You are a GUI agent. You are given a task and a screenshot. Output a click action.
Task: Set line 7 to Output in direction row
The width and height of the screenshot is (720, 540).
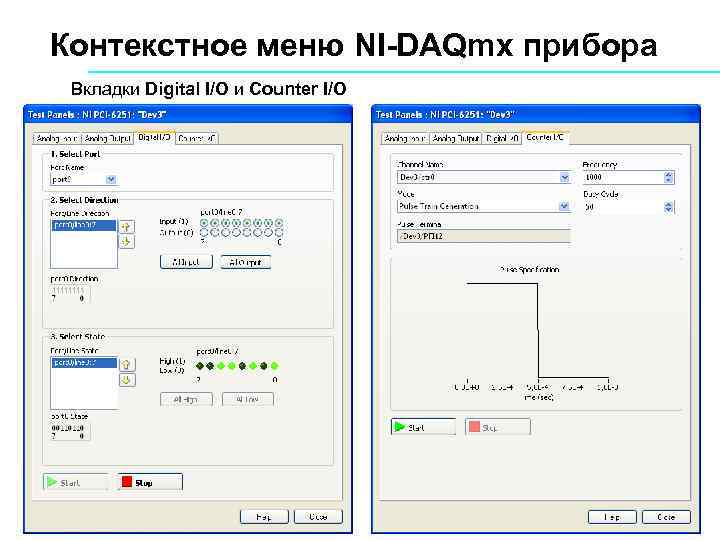tap(204, 233)
